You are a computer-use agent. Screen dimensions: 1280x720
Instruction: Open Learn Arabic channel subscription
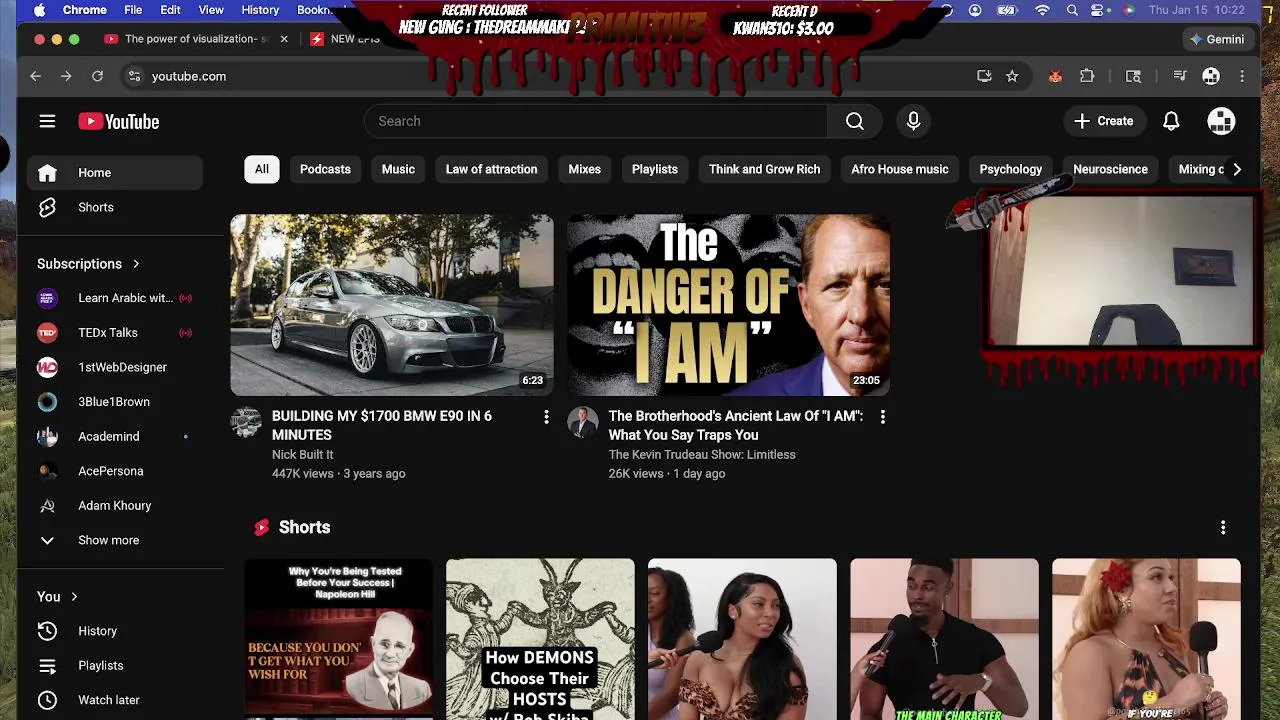pos(114,298)
